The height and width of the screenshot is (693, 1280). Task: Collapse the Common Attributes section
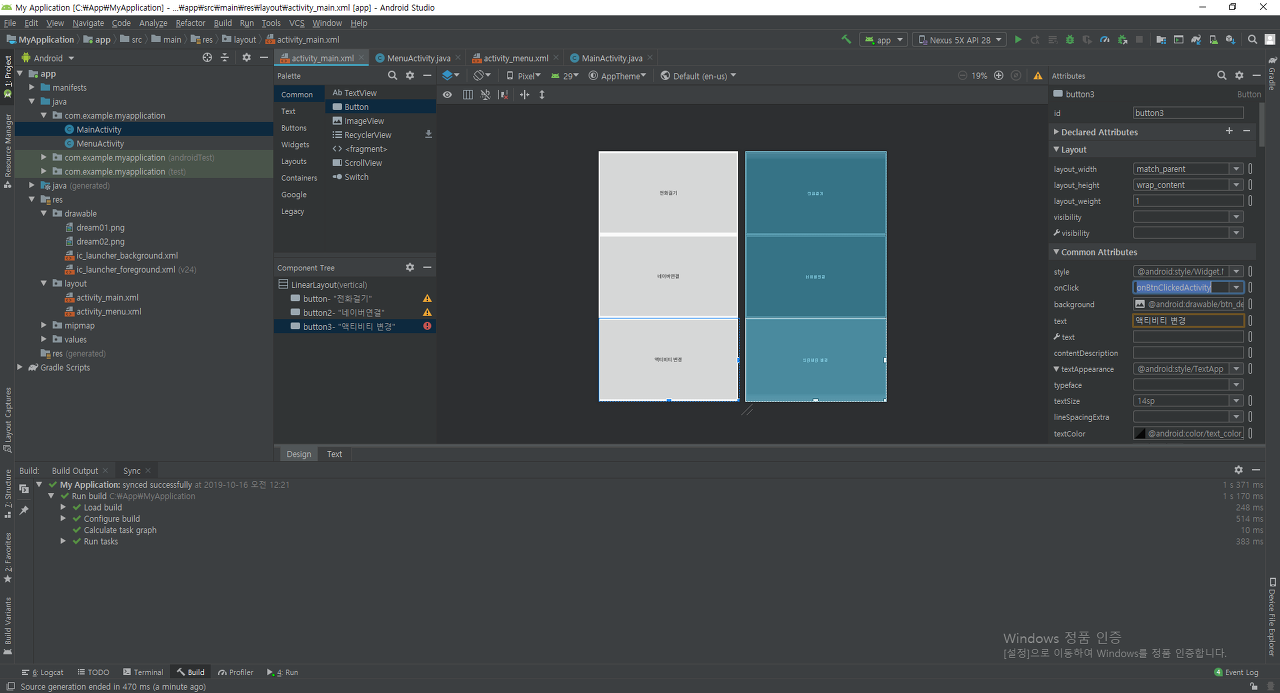pos(1056,252)
